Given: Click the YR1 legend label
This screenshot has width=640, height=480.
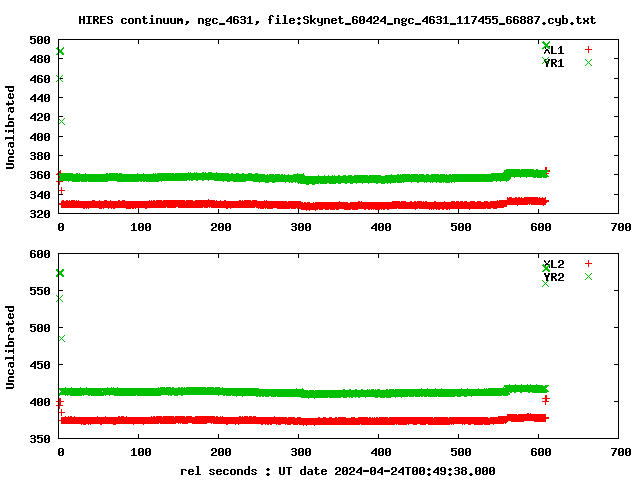Looking at the screenshot, I should [x=554, y=63].
